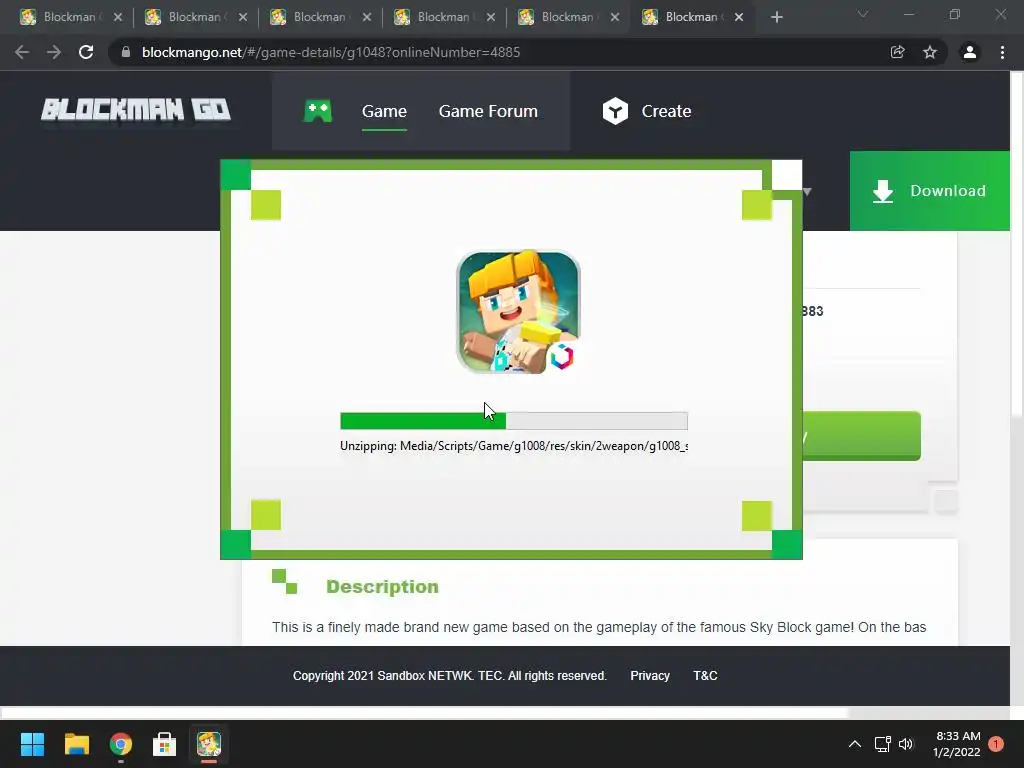
Task: Open the Chrome profile icon
Action: click(969, 52)
